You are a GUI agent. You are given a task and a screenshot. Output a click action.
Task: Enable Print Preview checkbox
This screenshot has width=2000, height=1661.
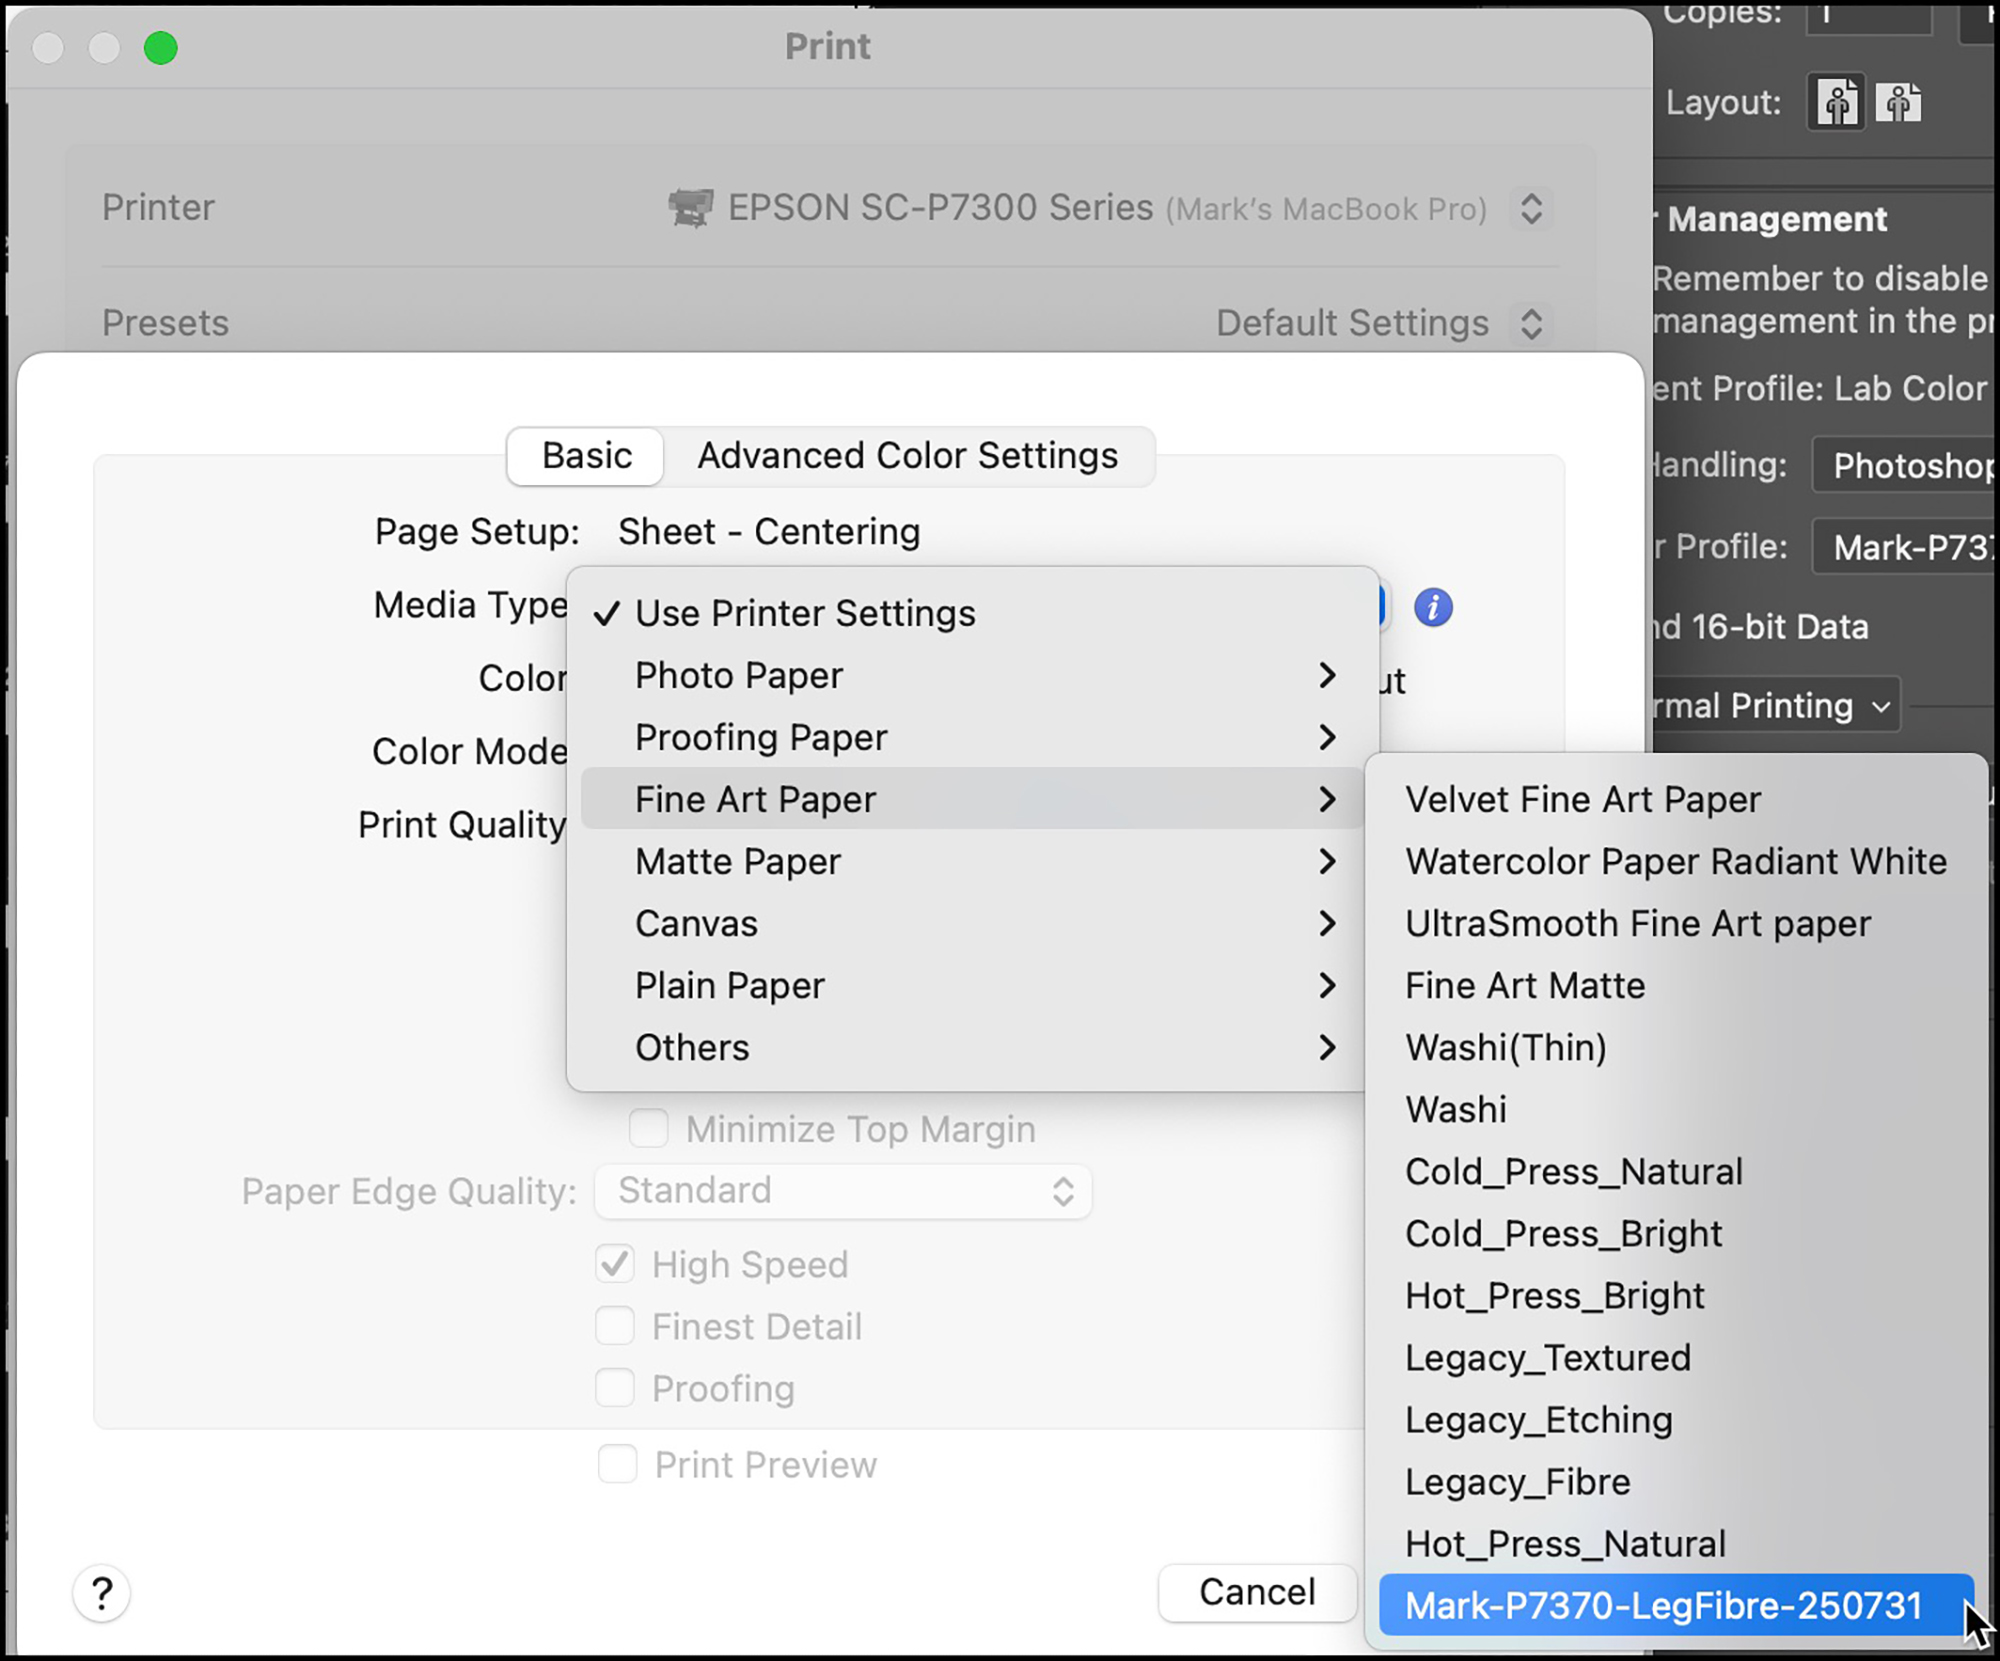click(x=617, y=1464)
